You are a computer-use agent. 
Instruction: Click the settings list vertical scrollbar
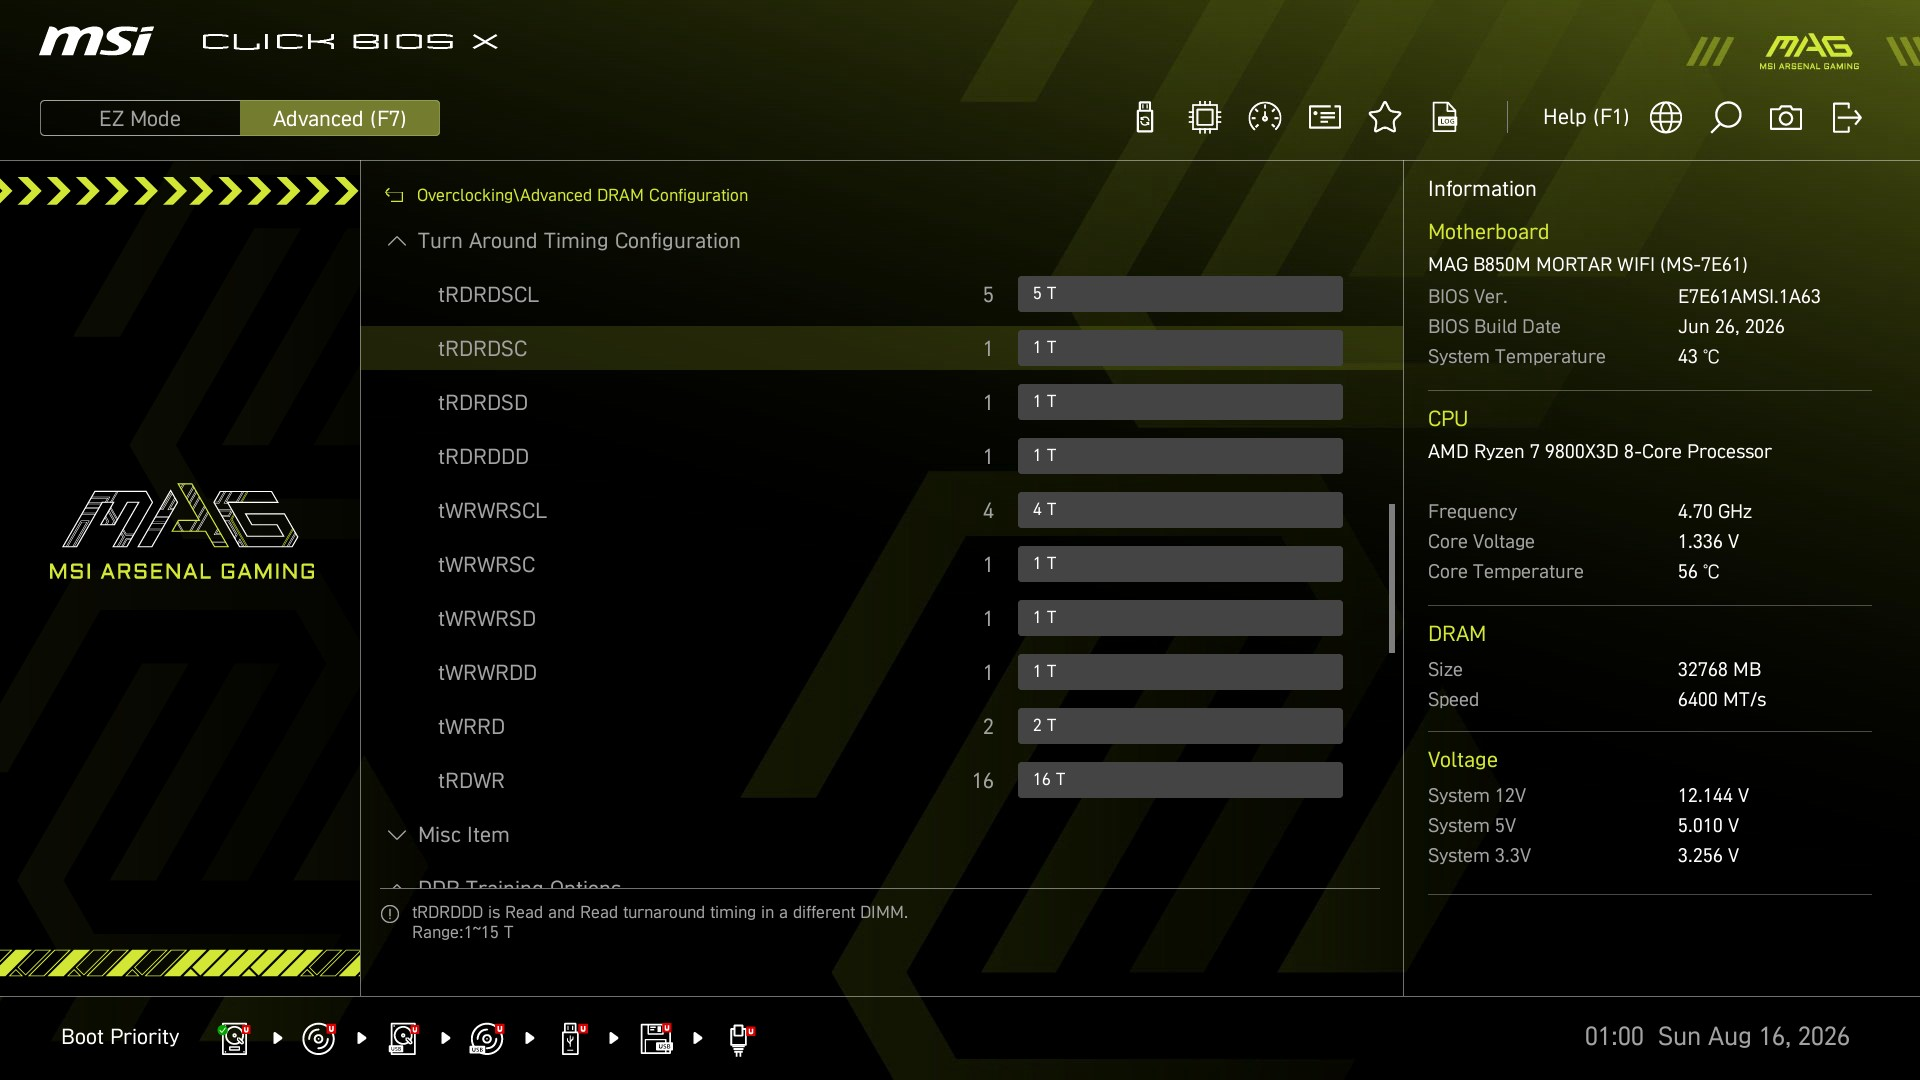1391,578
